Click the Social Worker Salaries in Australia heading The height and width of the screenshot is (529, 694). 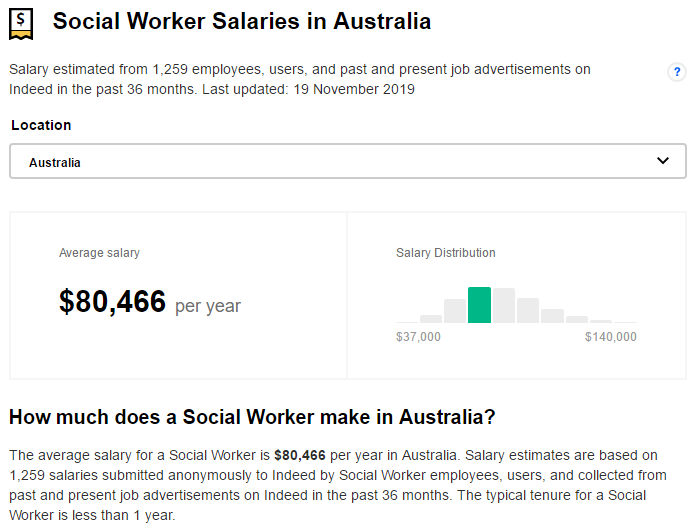pyautogui.click(x=242, y=21)
